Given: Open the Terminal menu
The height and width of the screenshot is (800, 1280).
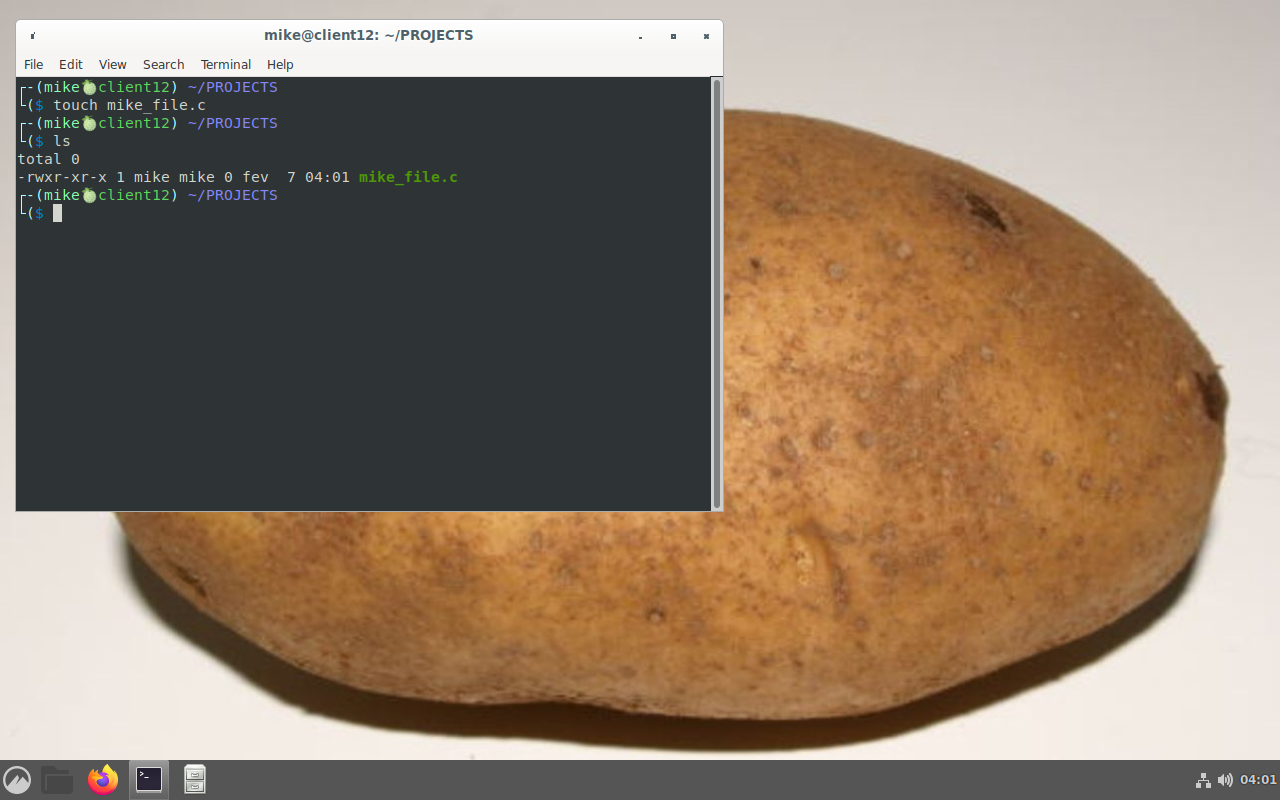Looking at the screenshot, I should click(225, 64).
